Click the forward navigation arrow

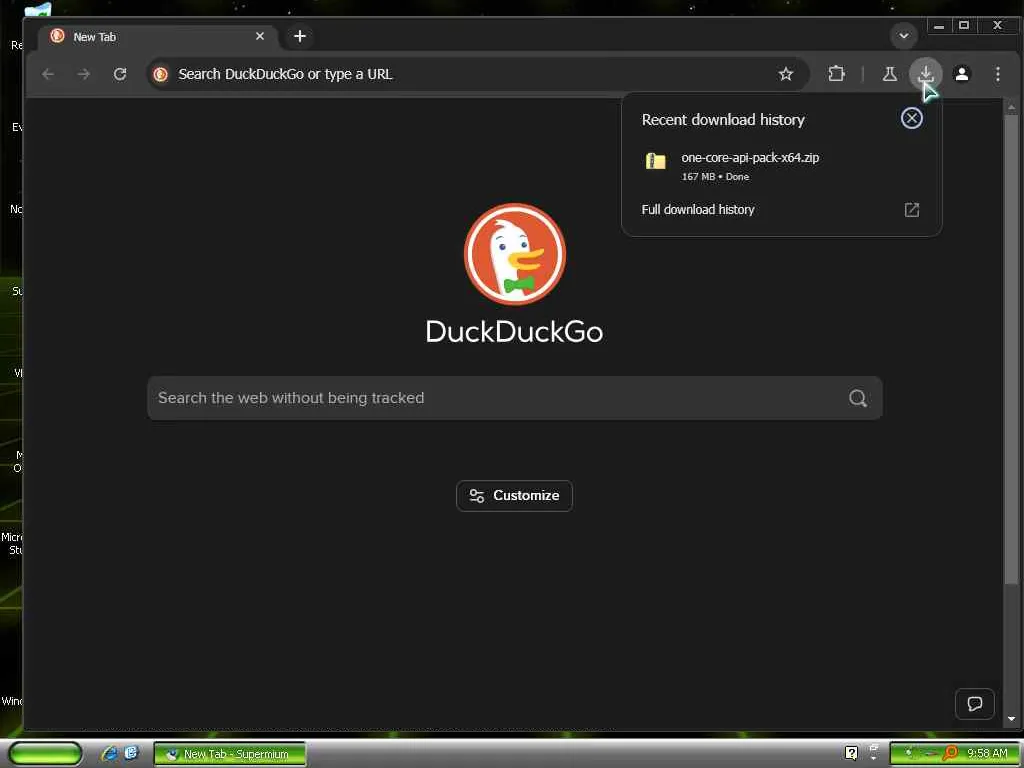tap(84, 74)
